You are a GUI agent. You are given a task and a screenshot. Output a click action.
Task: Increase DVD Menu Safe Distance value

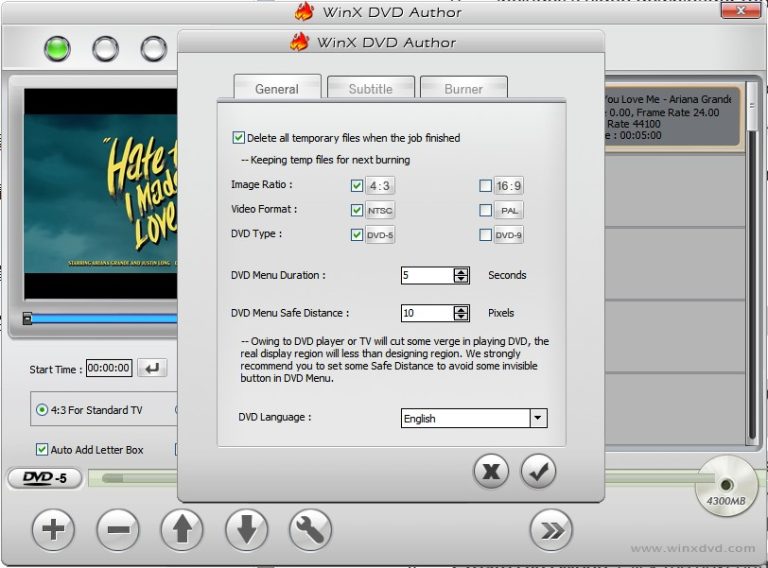tap(460, 309)
